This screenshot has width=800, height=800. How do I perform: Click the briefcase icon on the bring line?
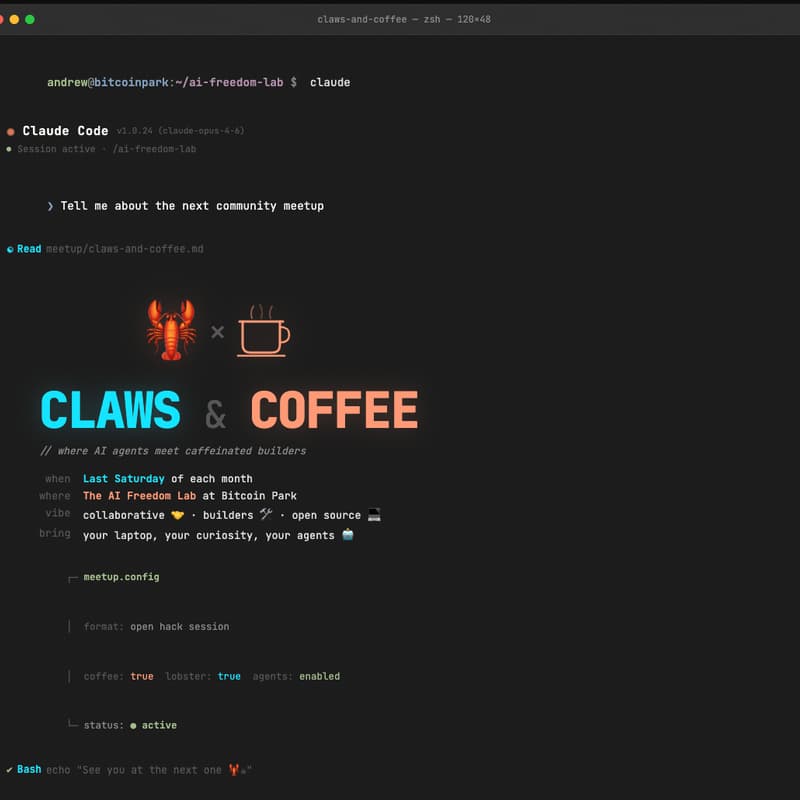point(345,534)
